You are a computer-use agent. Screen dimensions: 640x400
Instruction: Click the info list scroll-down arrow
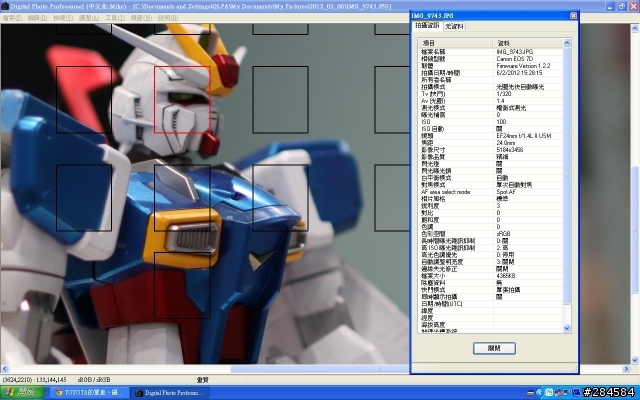tap(567, 328)
